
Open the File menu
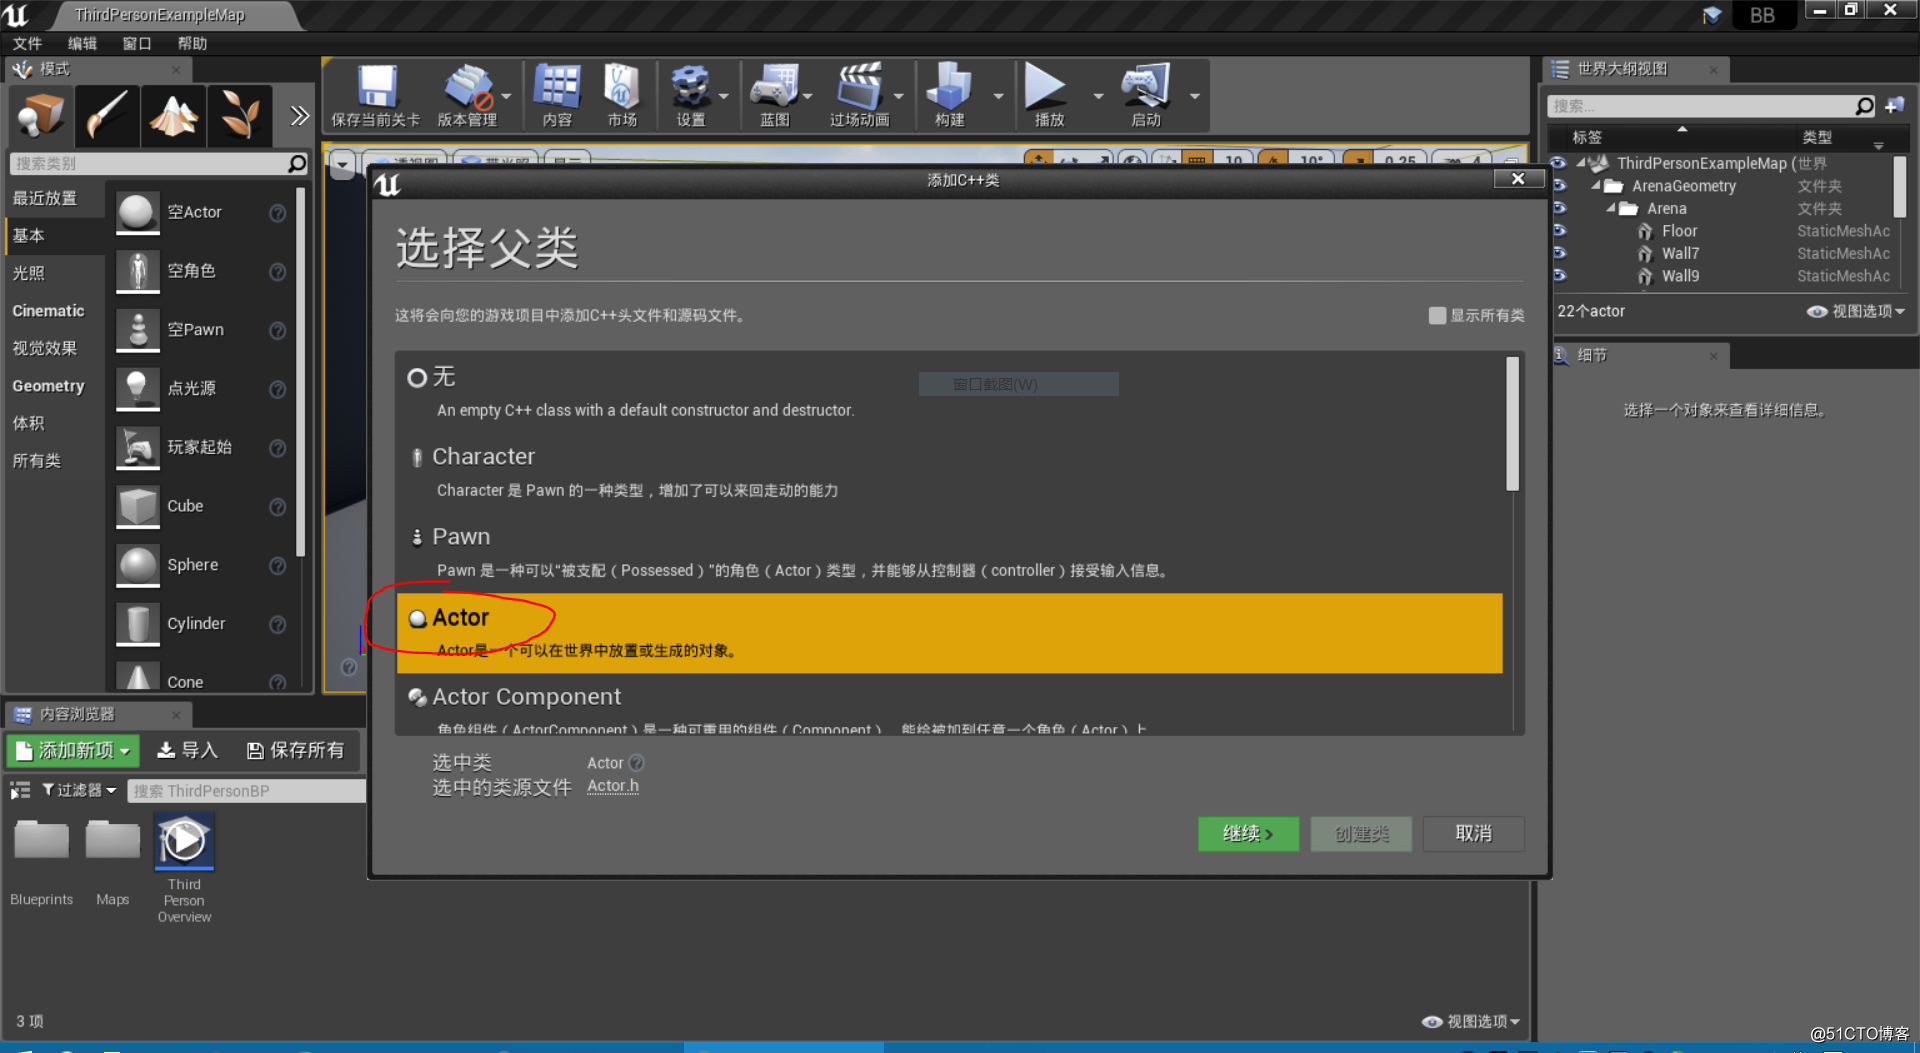(x=27, y=43)
